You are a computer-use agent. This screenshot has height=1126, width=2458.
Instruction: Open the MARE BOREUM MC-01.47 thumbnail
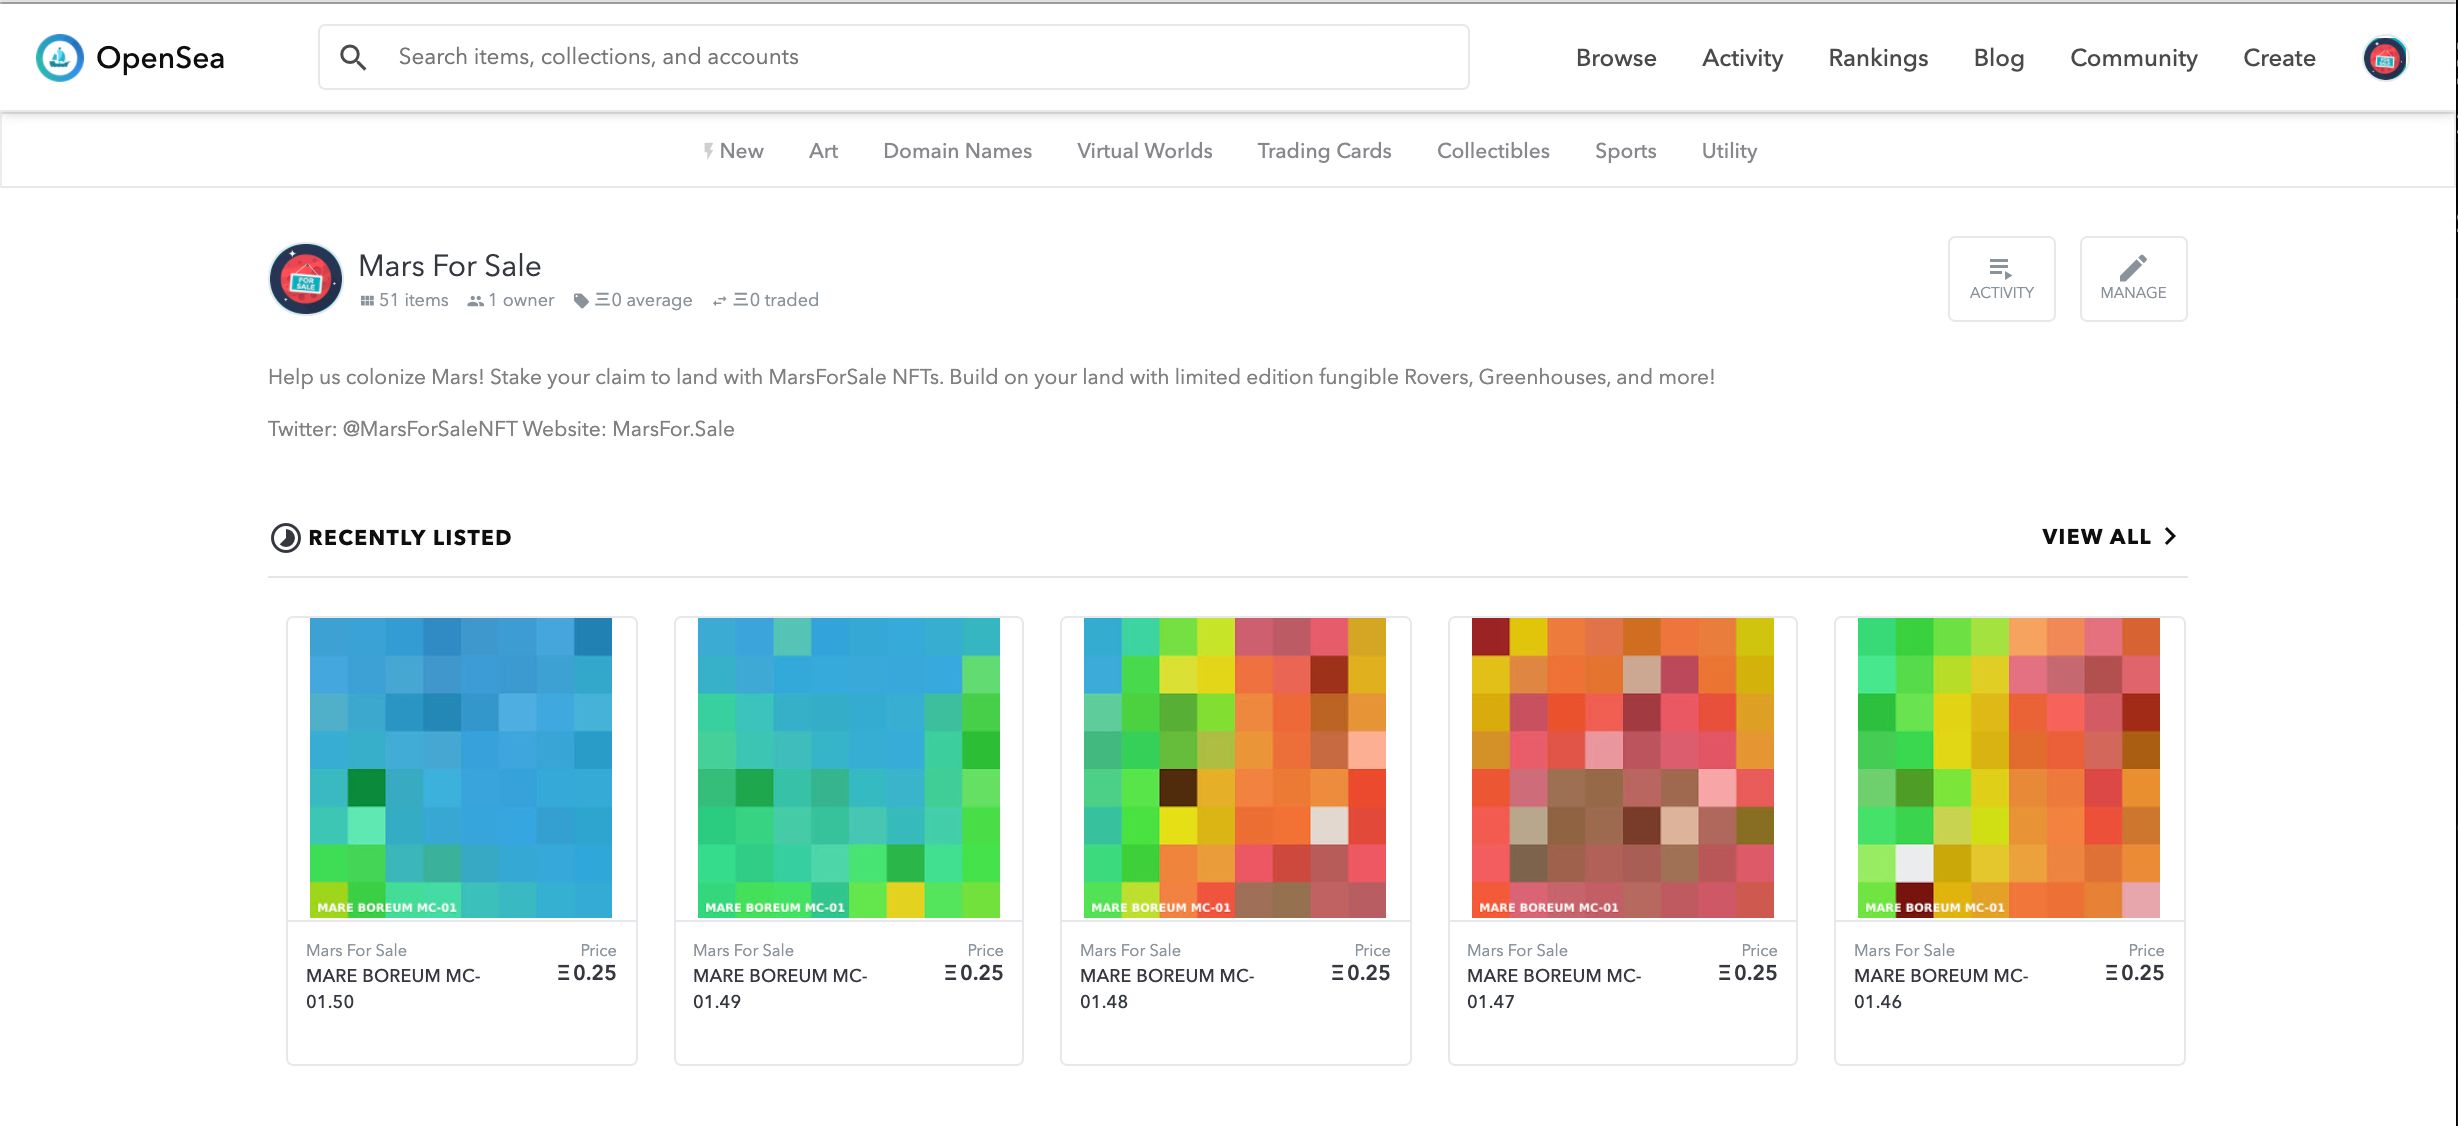(1623, 768)
